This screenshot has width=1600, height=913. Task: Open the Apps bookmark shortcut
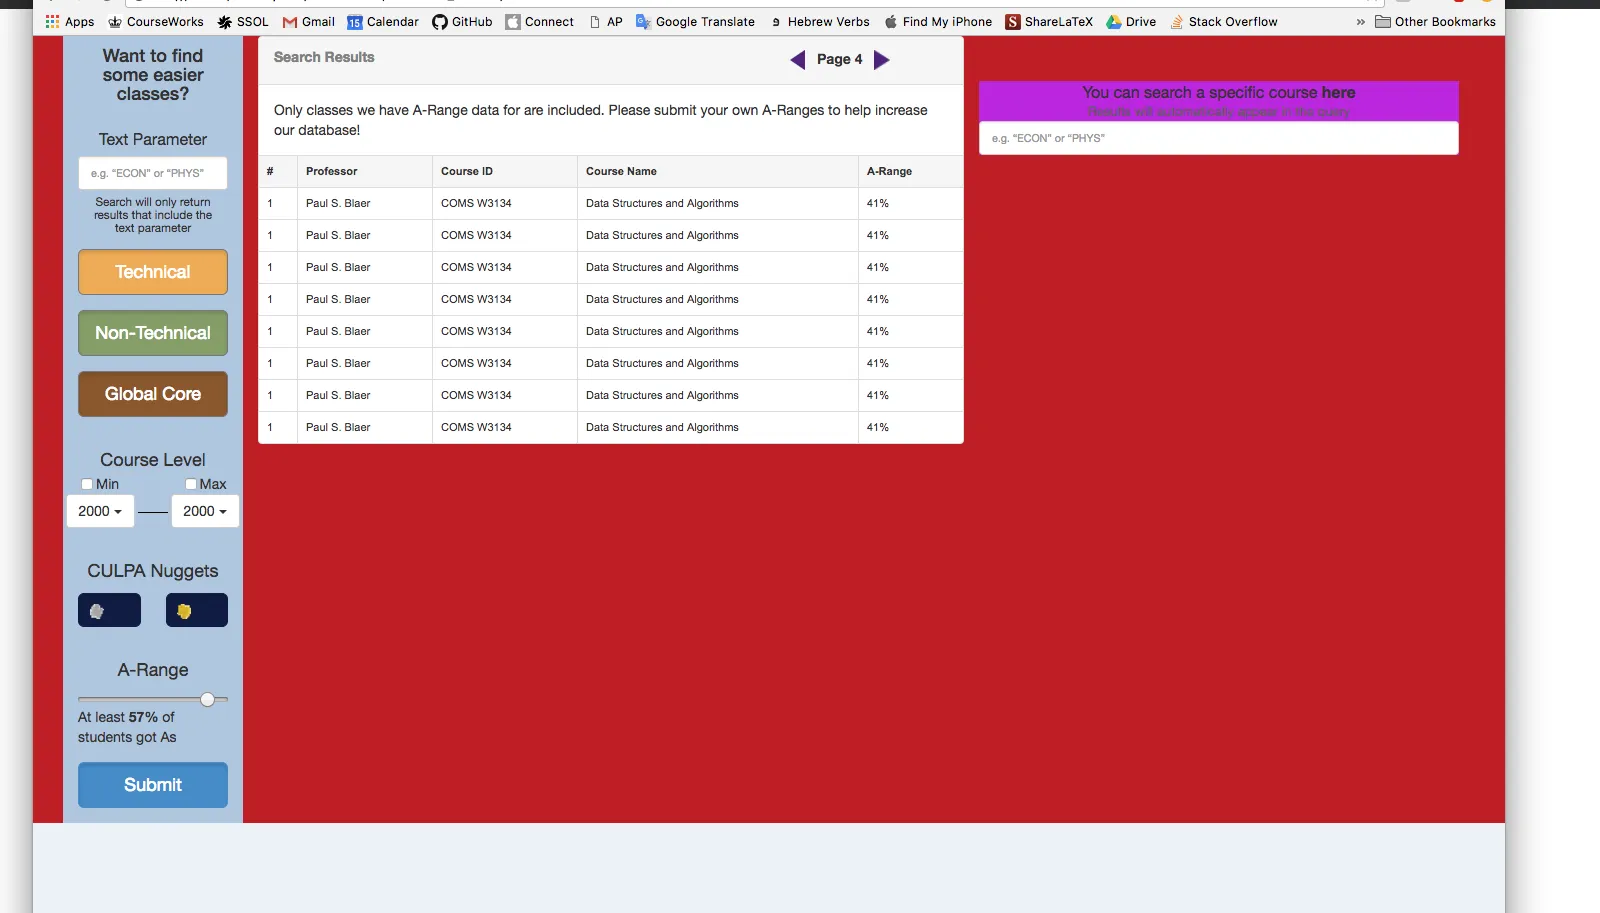(x=70, y=21)
